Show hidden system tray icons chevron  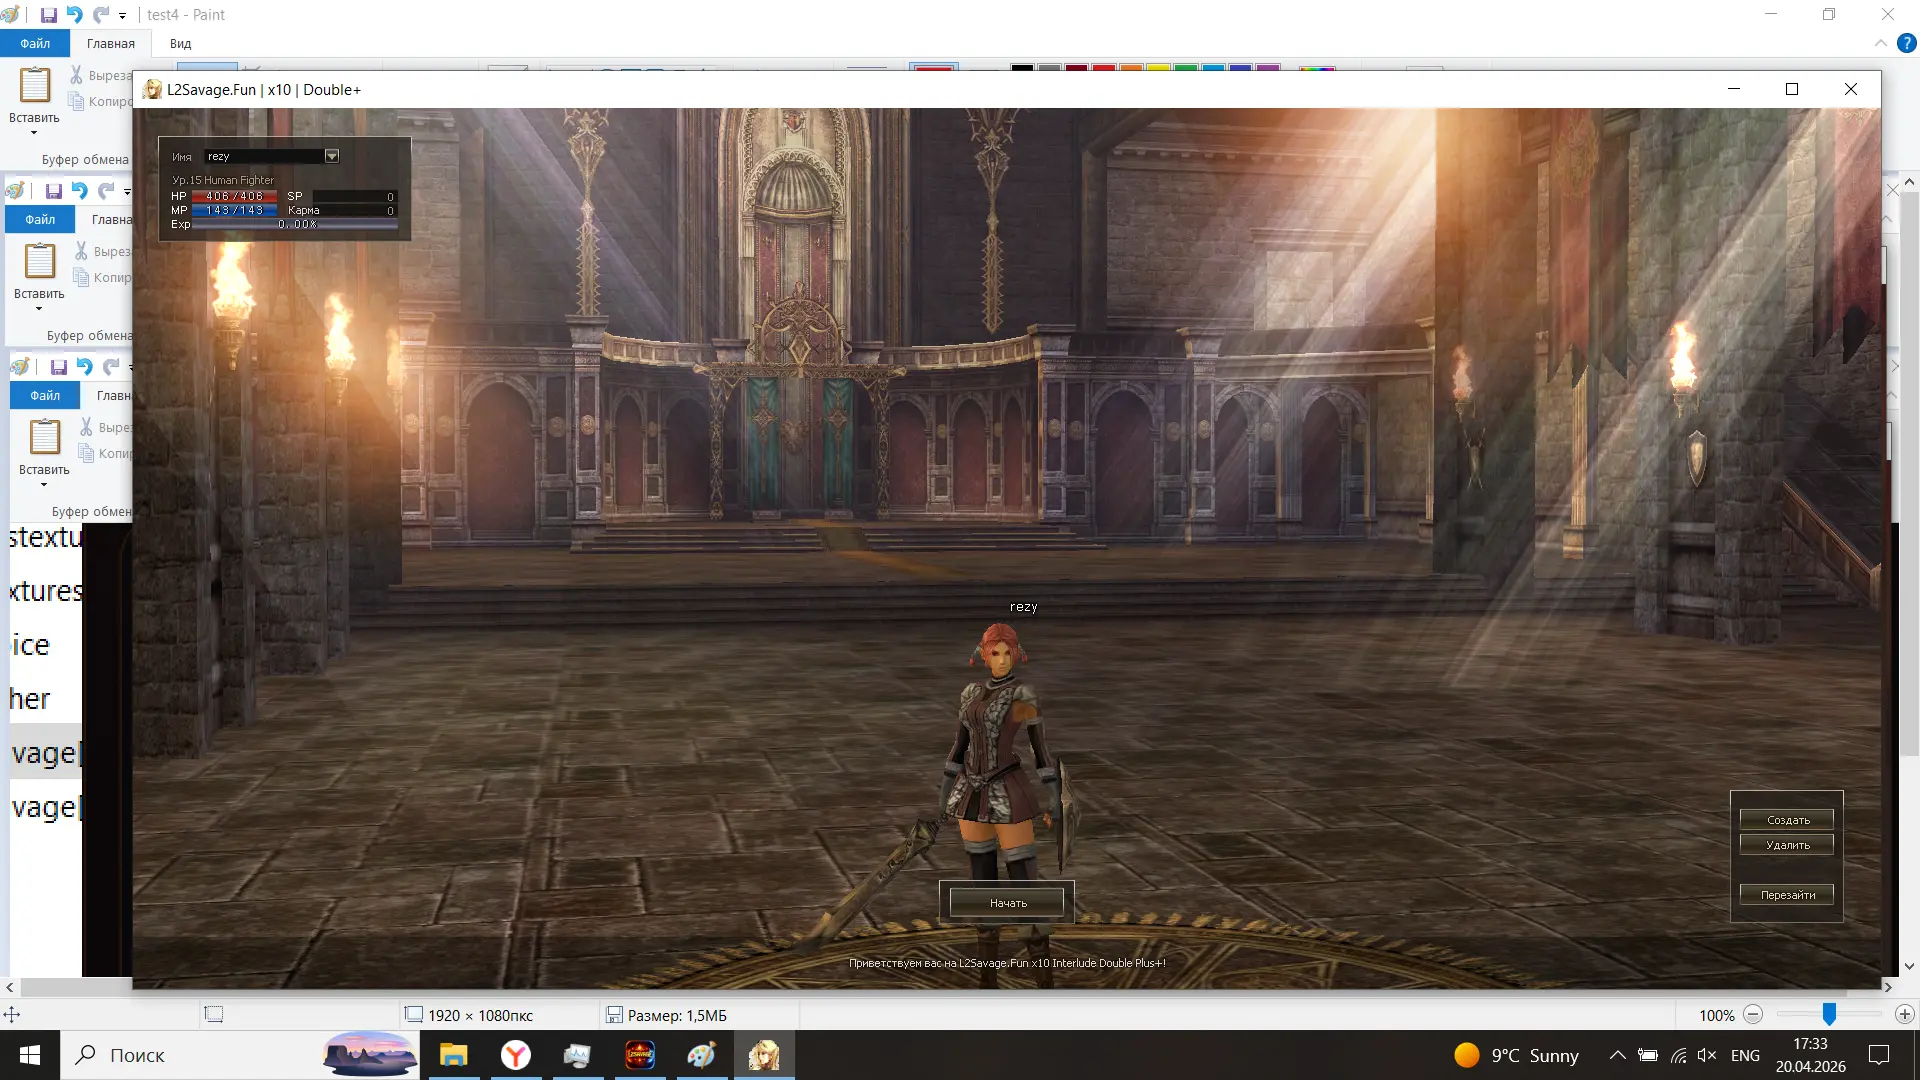tap(1617, 1055)
